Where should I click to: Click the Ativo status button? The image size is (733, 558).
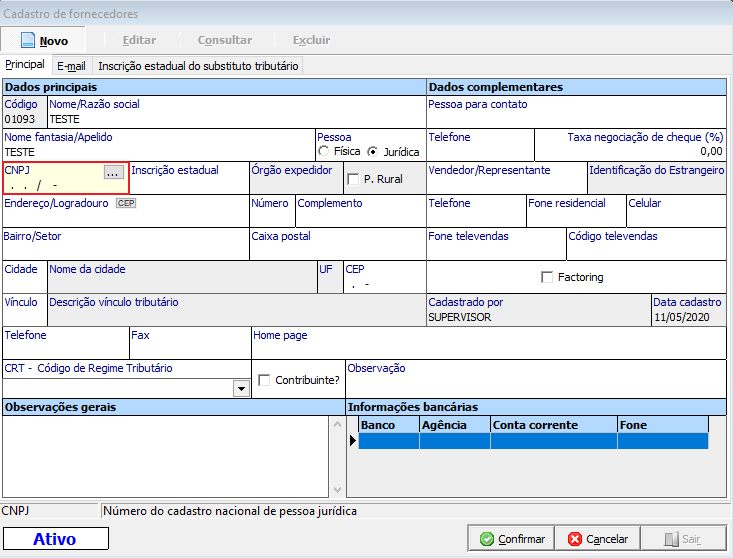[x=55, y=539]
